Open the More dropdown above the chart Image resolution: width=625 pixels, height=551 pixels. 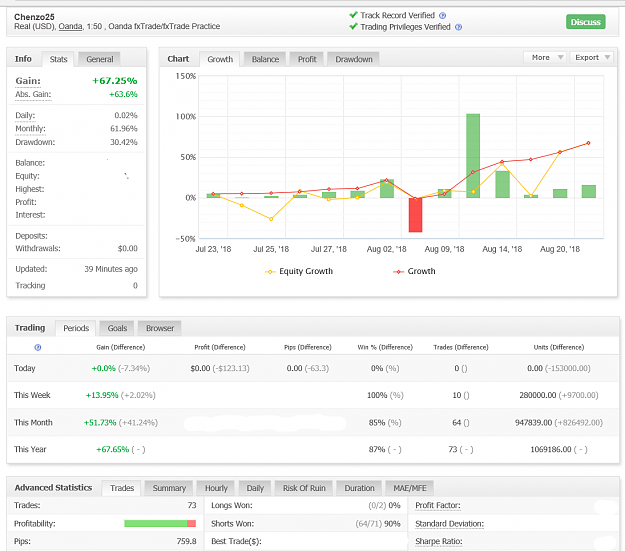click(546, 57)
